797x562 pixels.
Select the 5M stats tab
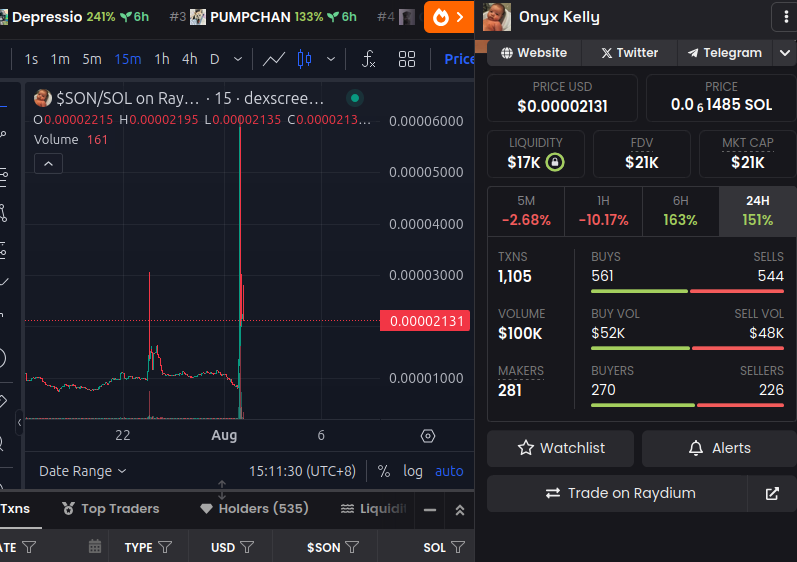526,211
